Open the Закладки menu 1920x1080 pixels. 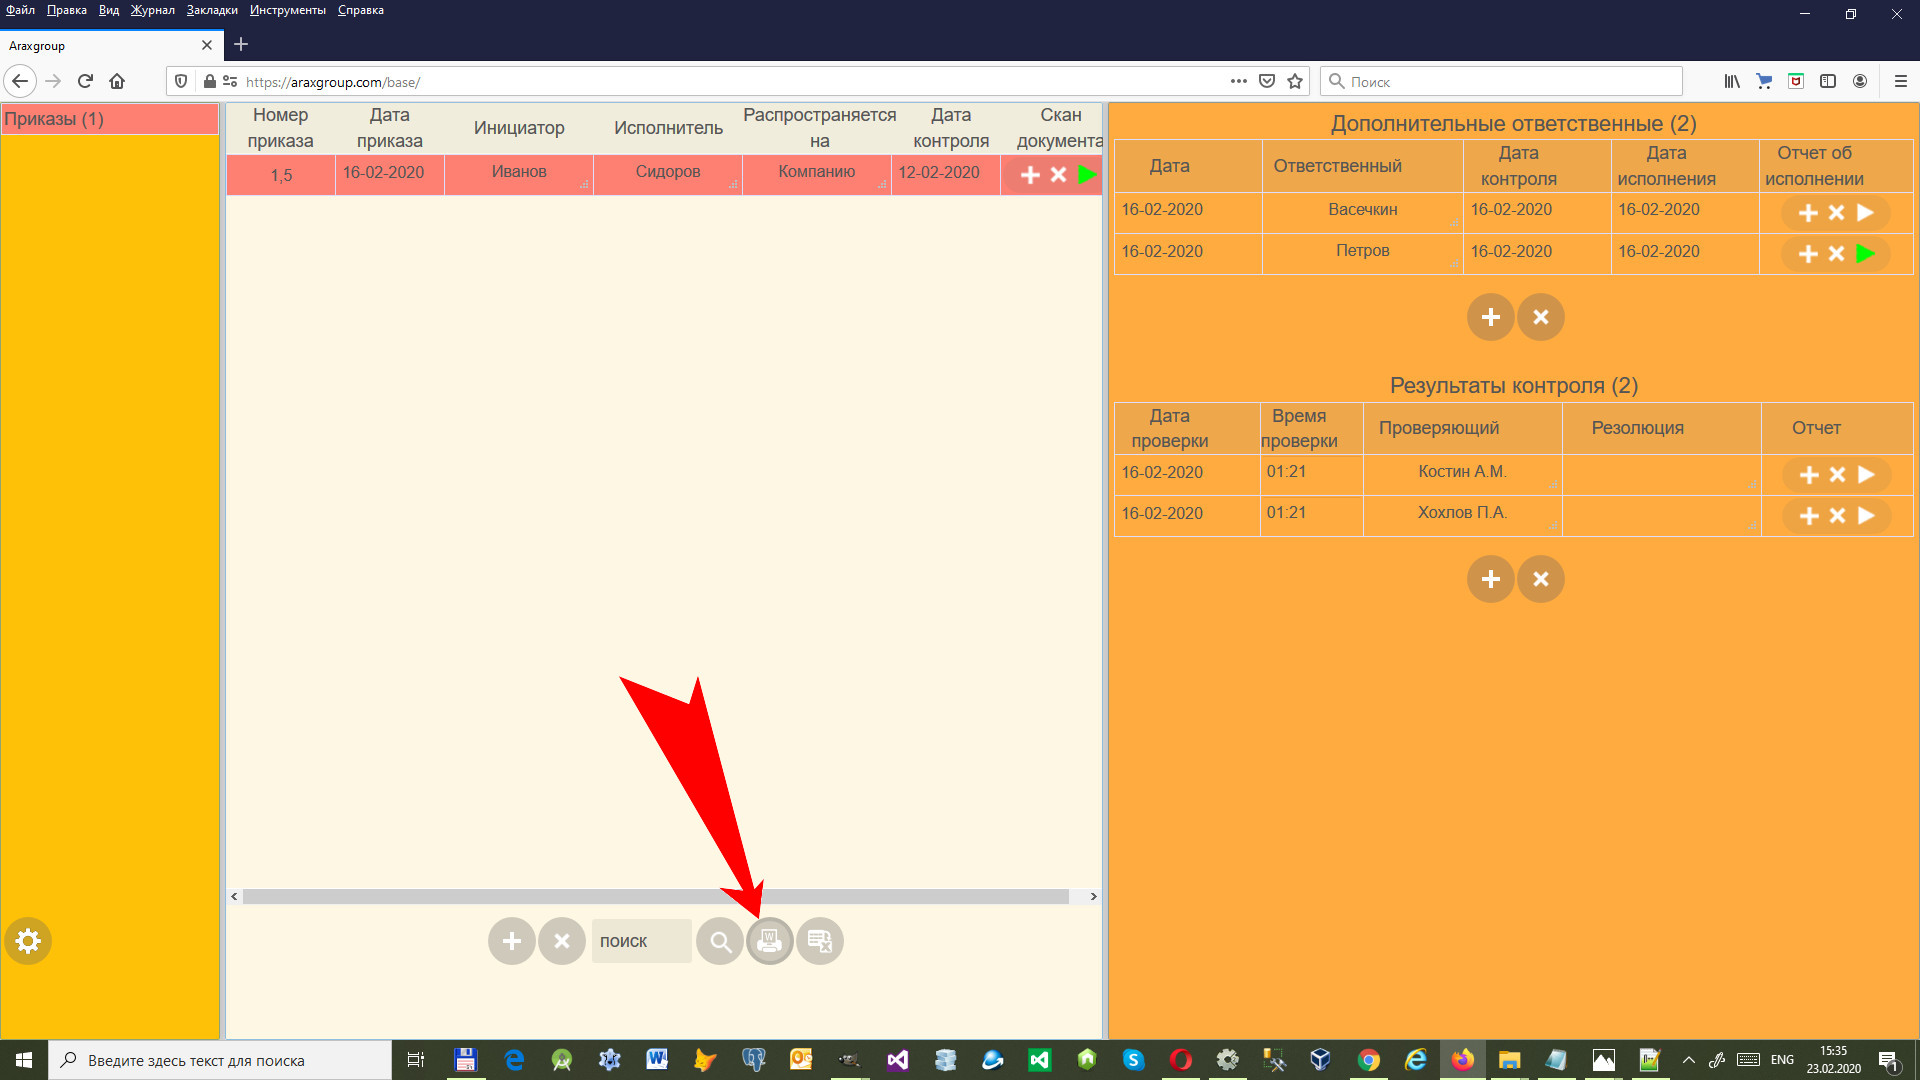[212, 10]
